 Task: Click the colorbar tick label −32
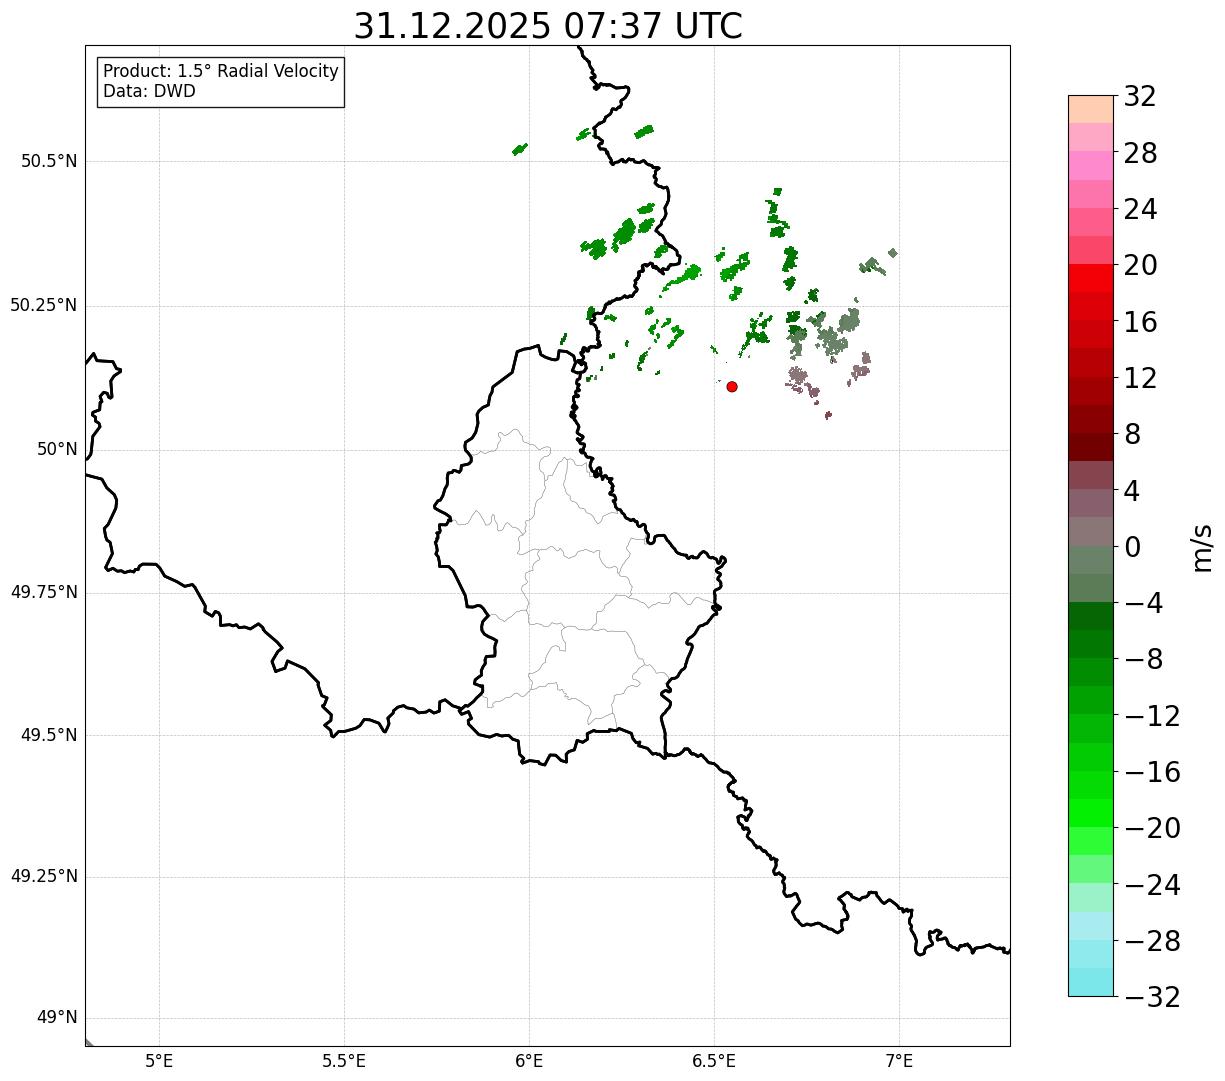(1152, 997)
